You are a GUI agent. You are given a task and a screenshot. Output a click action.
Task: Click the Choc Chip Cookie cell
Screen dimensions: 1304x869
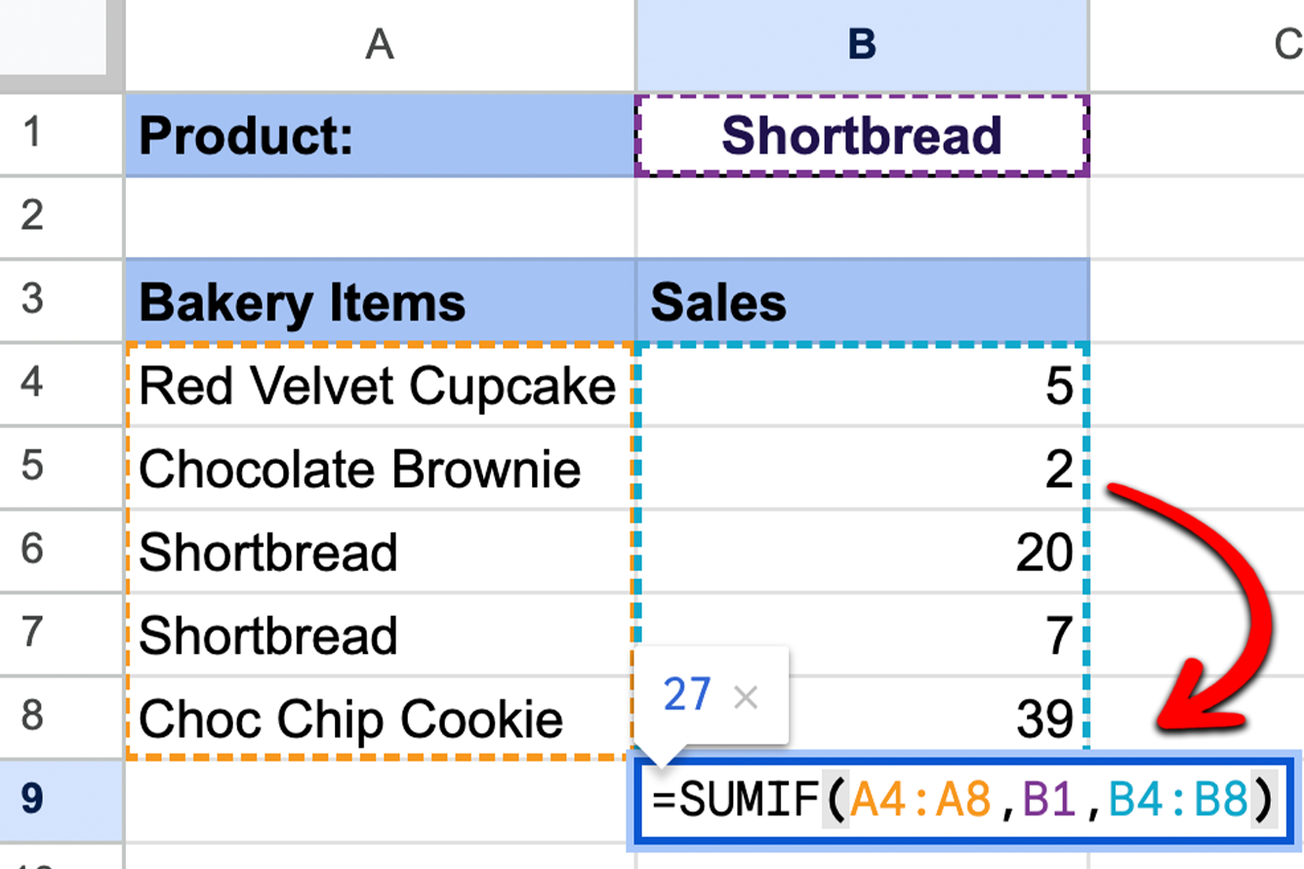(x=378, y=718)
